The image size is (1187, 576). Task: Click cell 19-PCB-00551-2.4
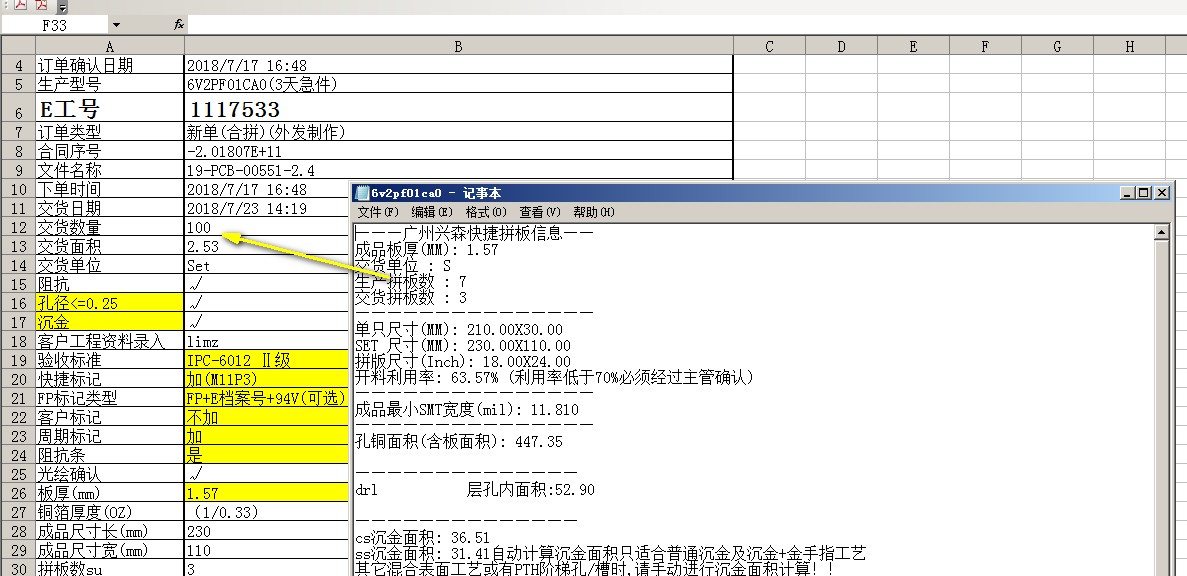[x=459, y=170]
